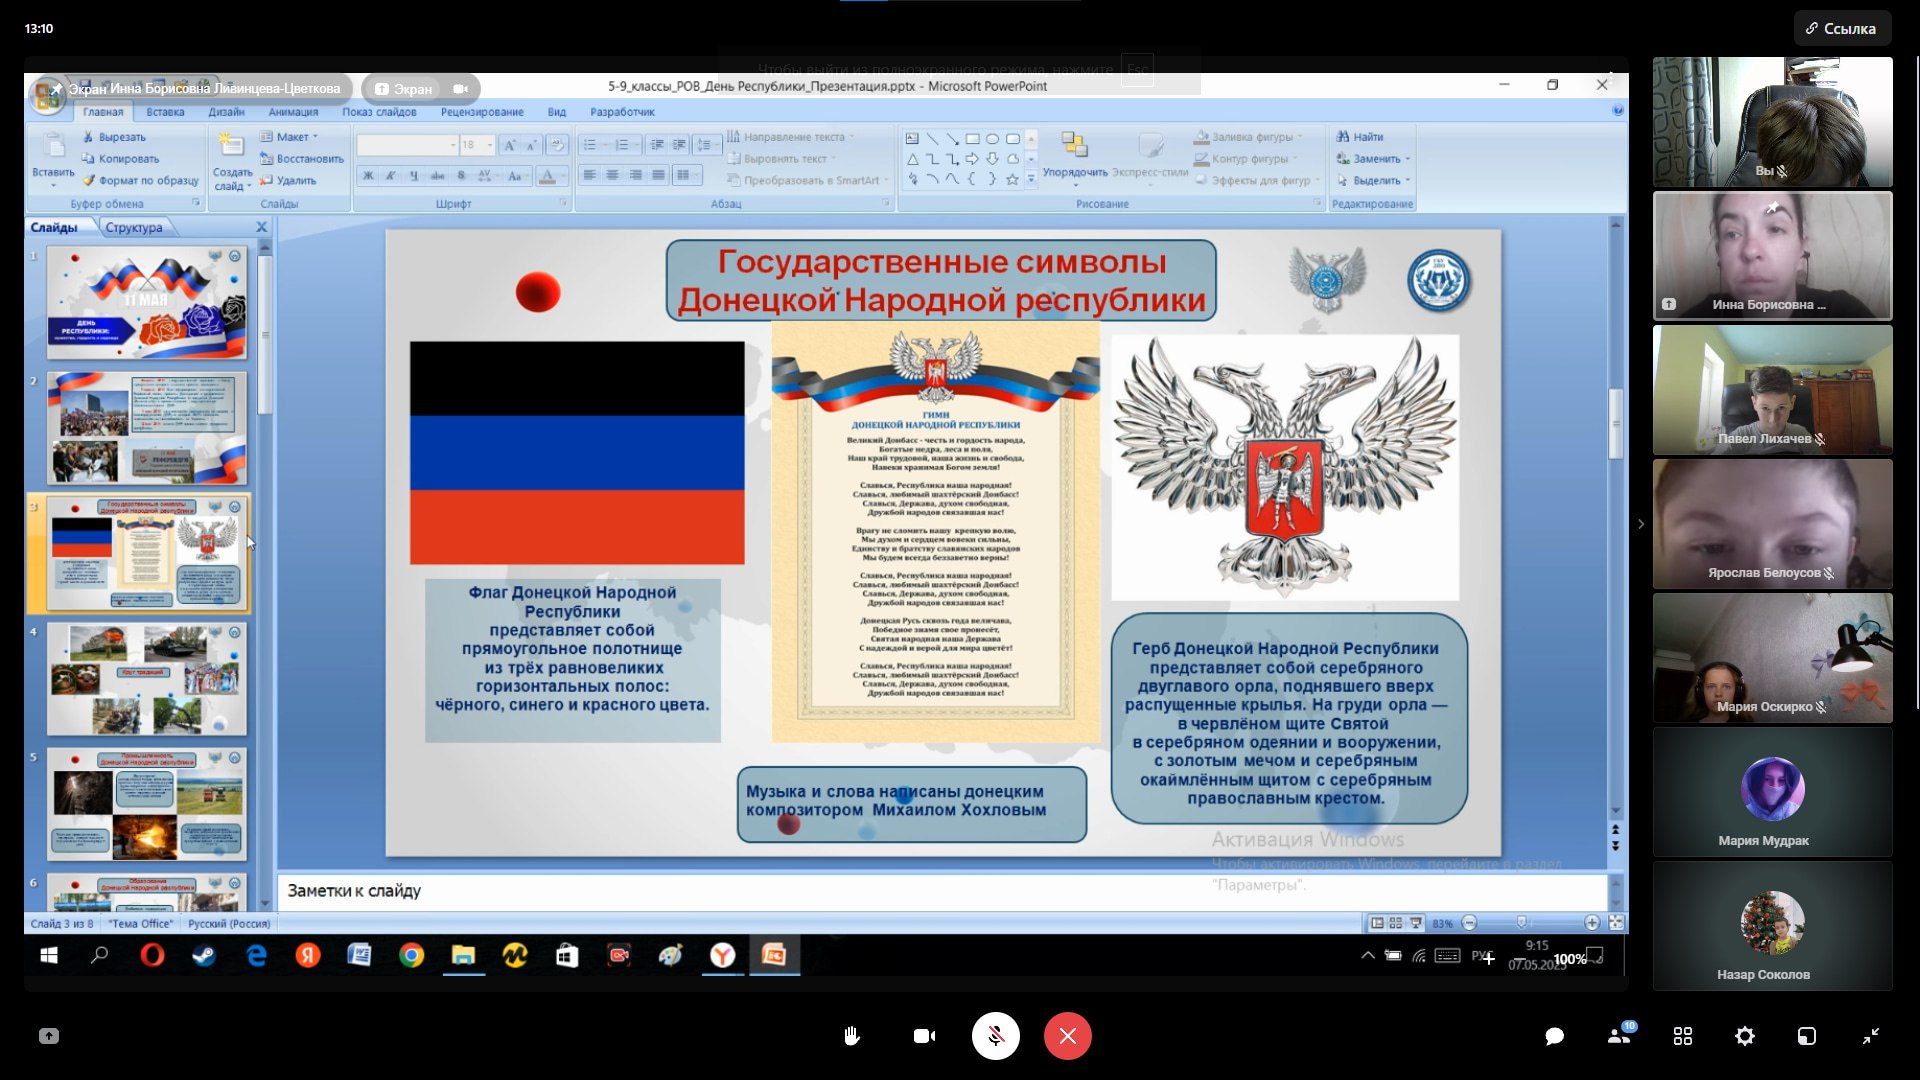The height and width of the screenshot is (1080, 1920).
Task: Select slide 1 thumbnail with flags
Action: pyautogui.click(x=147, y=303)
